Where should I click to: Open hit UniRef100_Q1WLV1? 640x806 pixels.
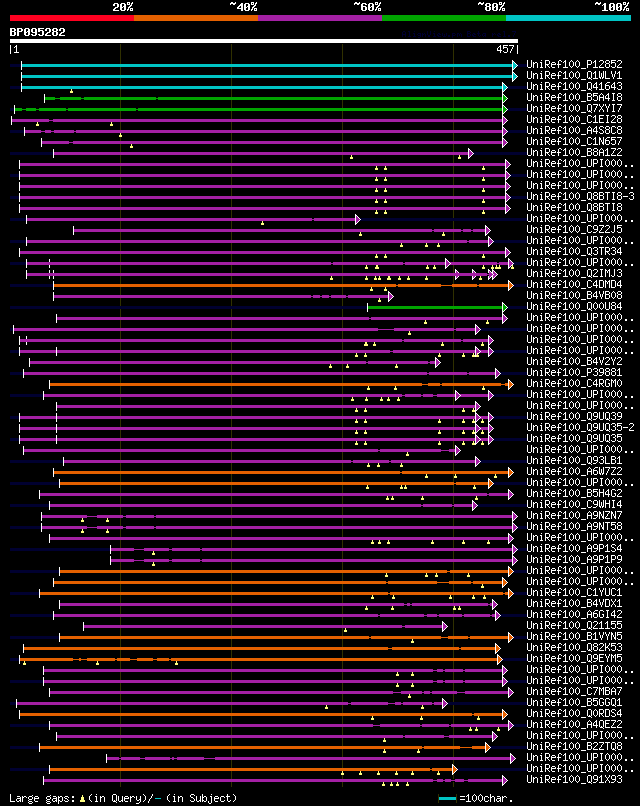coord(574,76)
